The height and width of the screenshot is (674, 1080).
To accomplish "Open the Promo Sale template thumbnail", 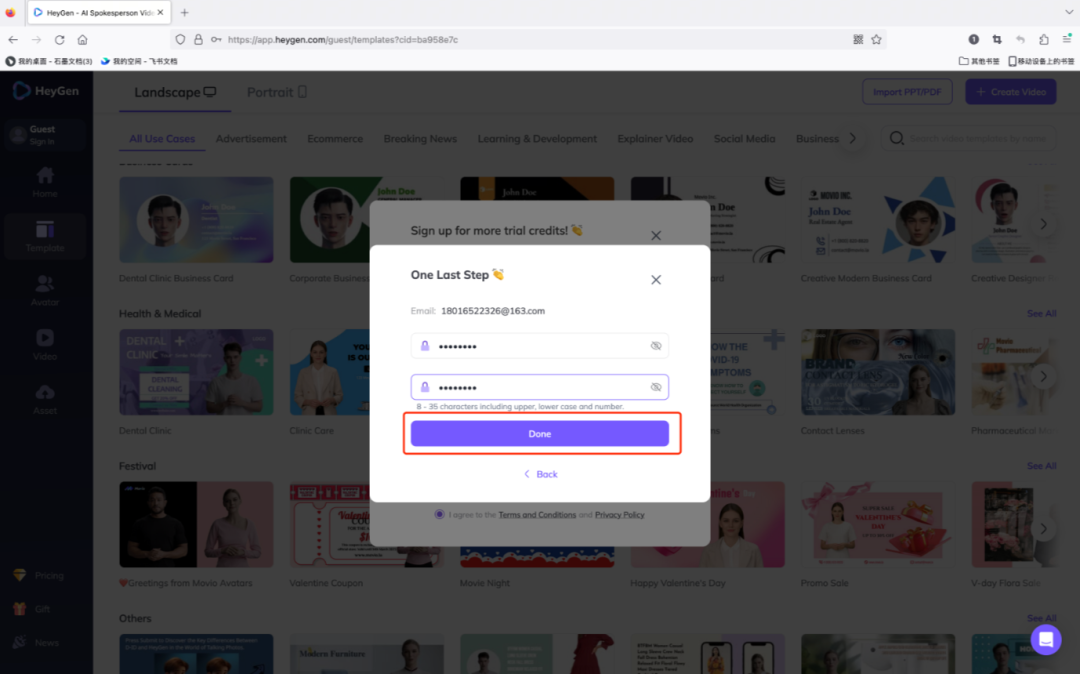I will pos(878,525).
